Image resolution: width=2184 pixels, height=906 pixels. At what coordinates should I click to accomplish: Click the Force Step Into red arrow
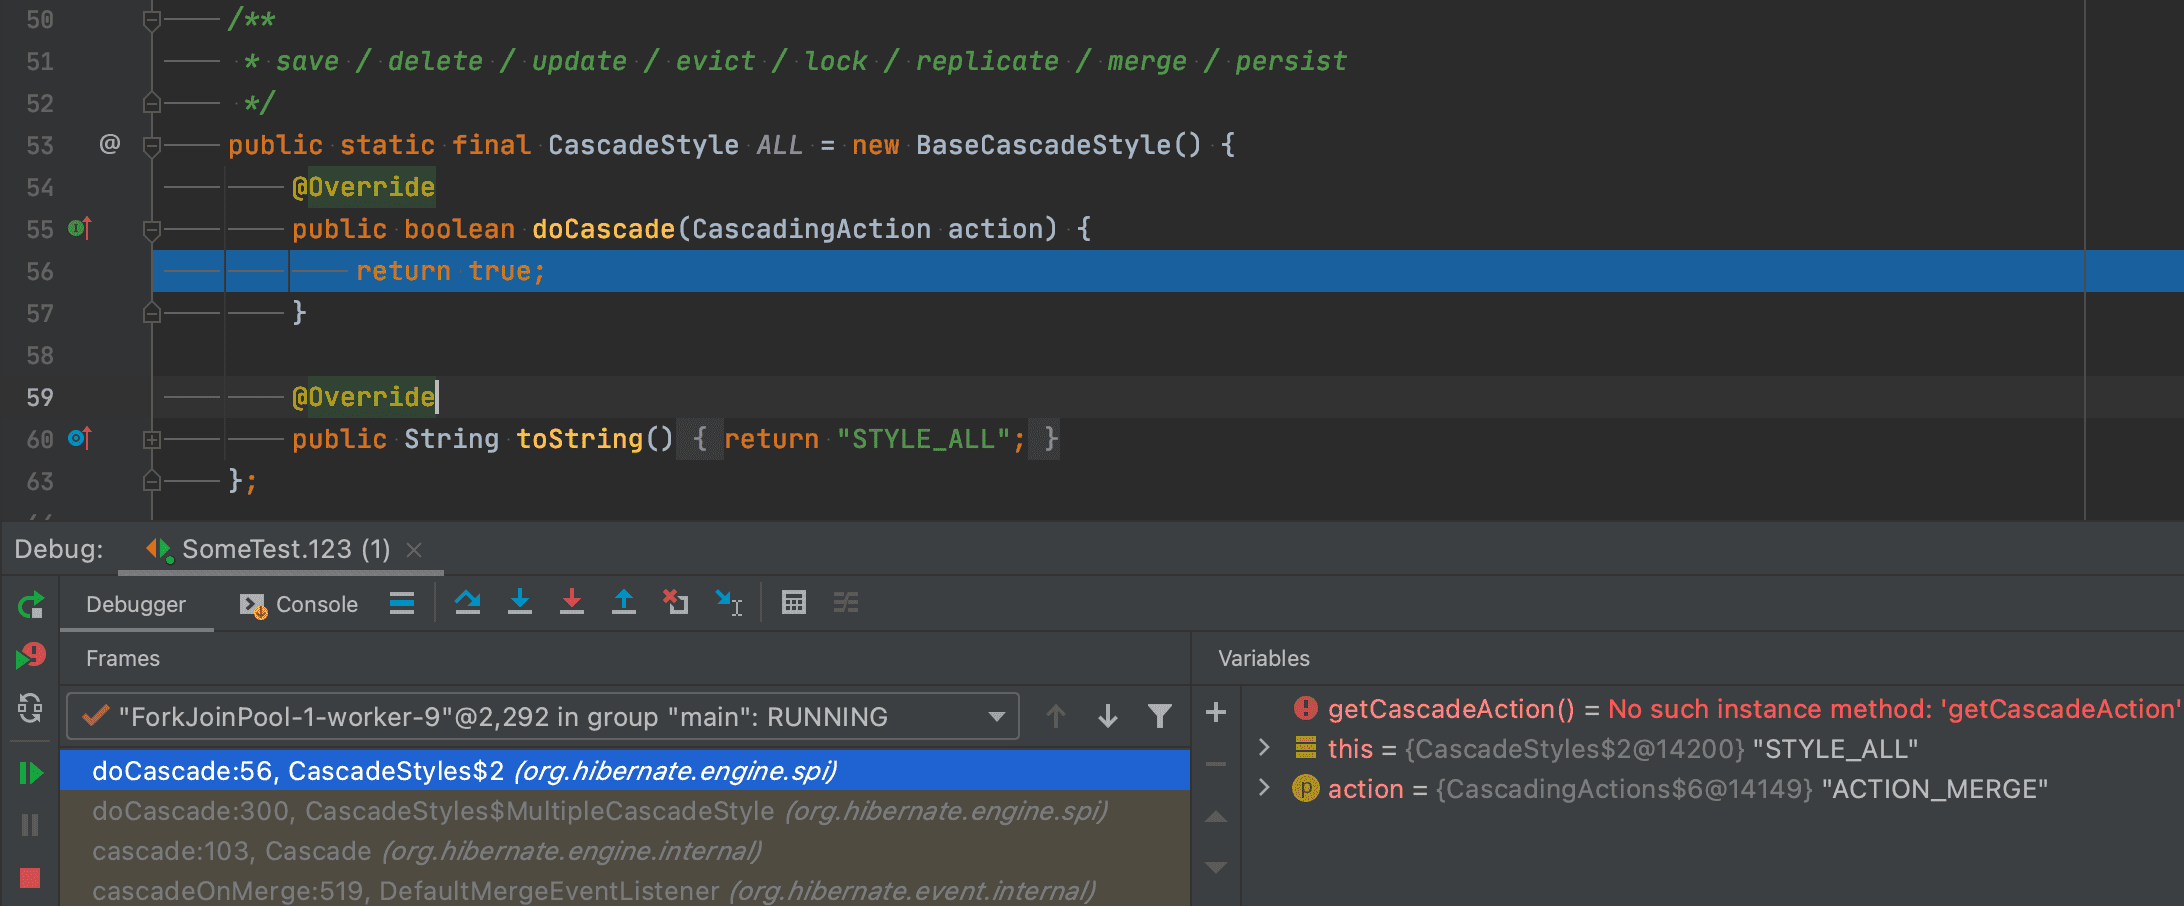(572, 603)
